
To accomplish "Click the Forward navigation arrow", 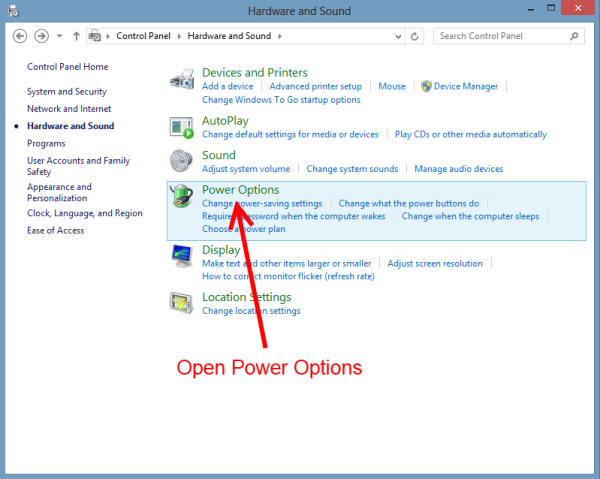I will coord(41,36).
